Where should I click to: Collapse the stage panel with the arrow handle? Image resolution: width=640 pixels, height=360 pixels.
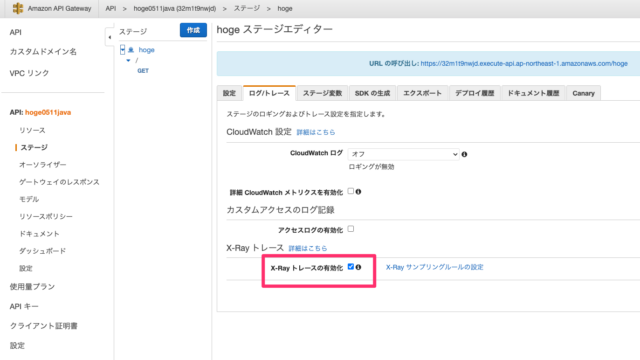[109, 37]
